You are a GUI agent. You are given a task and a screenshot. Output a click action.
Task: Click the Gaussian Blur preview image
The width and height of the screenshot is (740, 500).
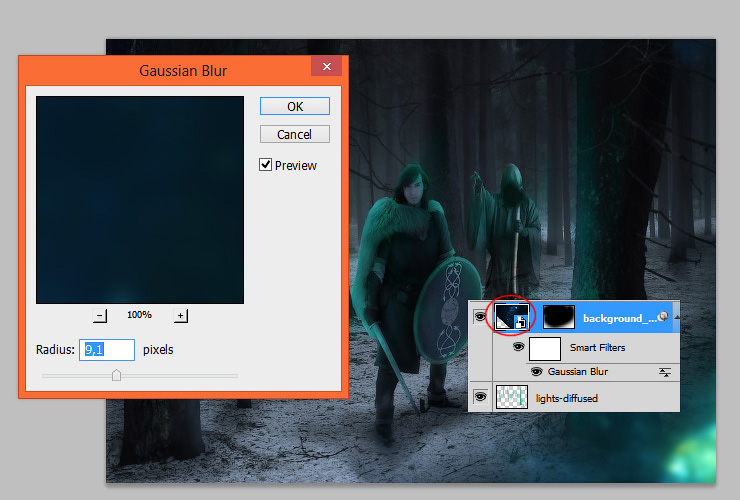click(x=140, y=200)
